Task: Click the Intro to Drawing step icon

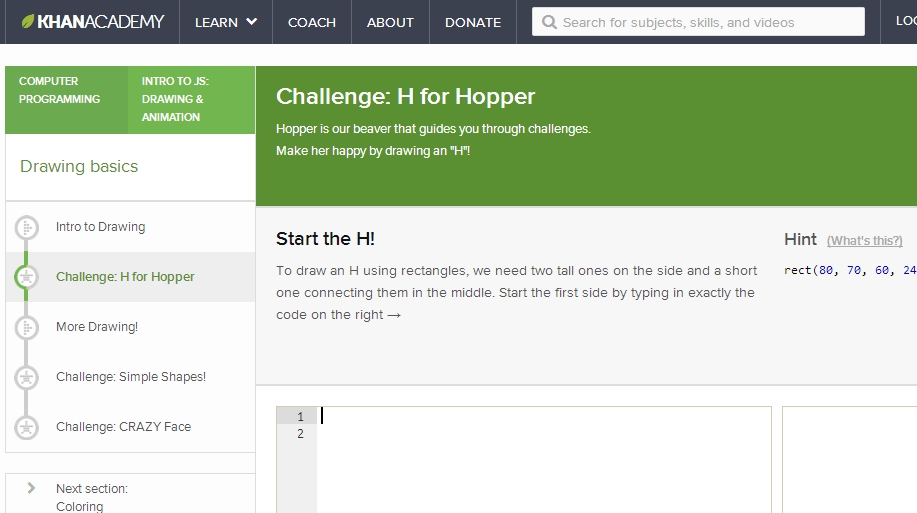Action: [26, 227]
